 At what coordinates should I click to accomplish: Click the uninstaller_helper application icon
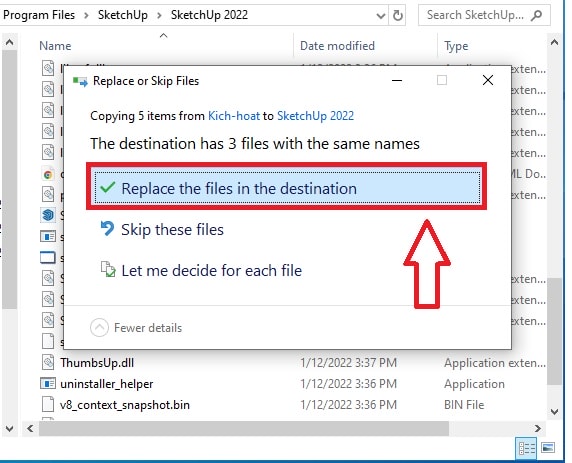click(x=48, y=383)
